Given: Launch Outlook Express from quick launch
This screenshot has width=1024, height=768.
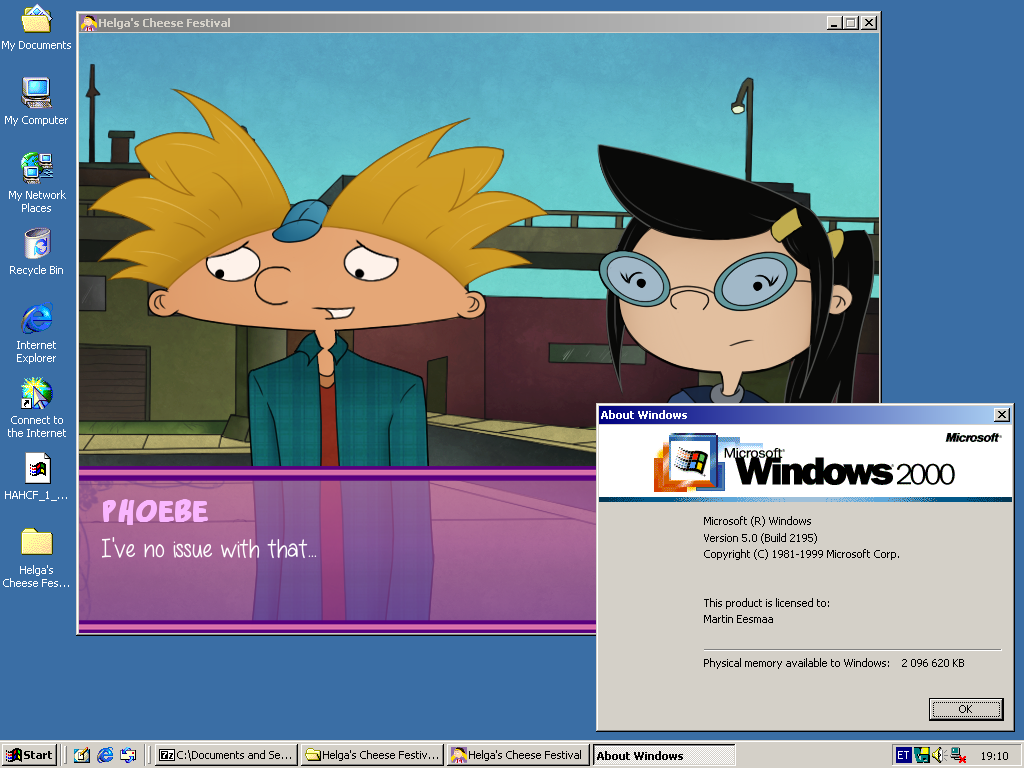Looking at the screenshot, I should [x=128, y=755].
